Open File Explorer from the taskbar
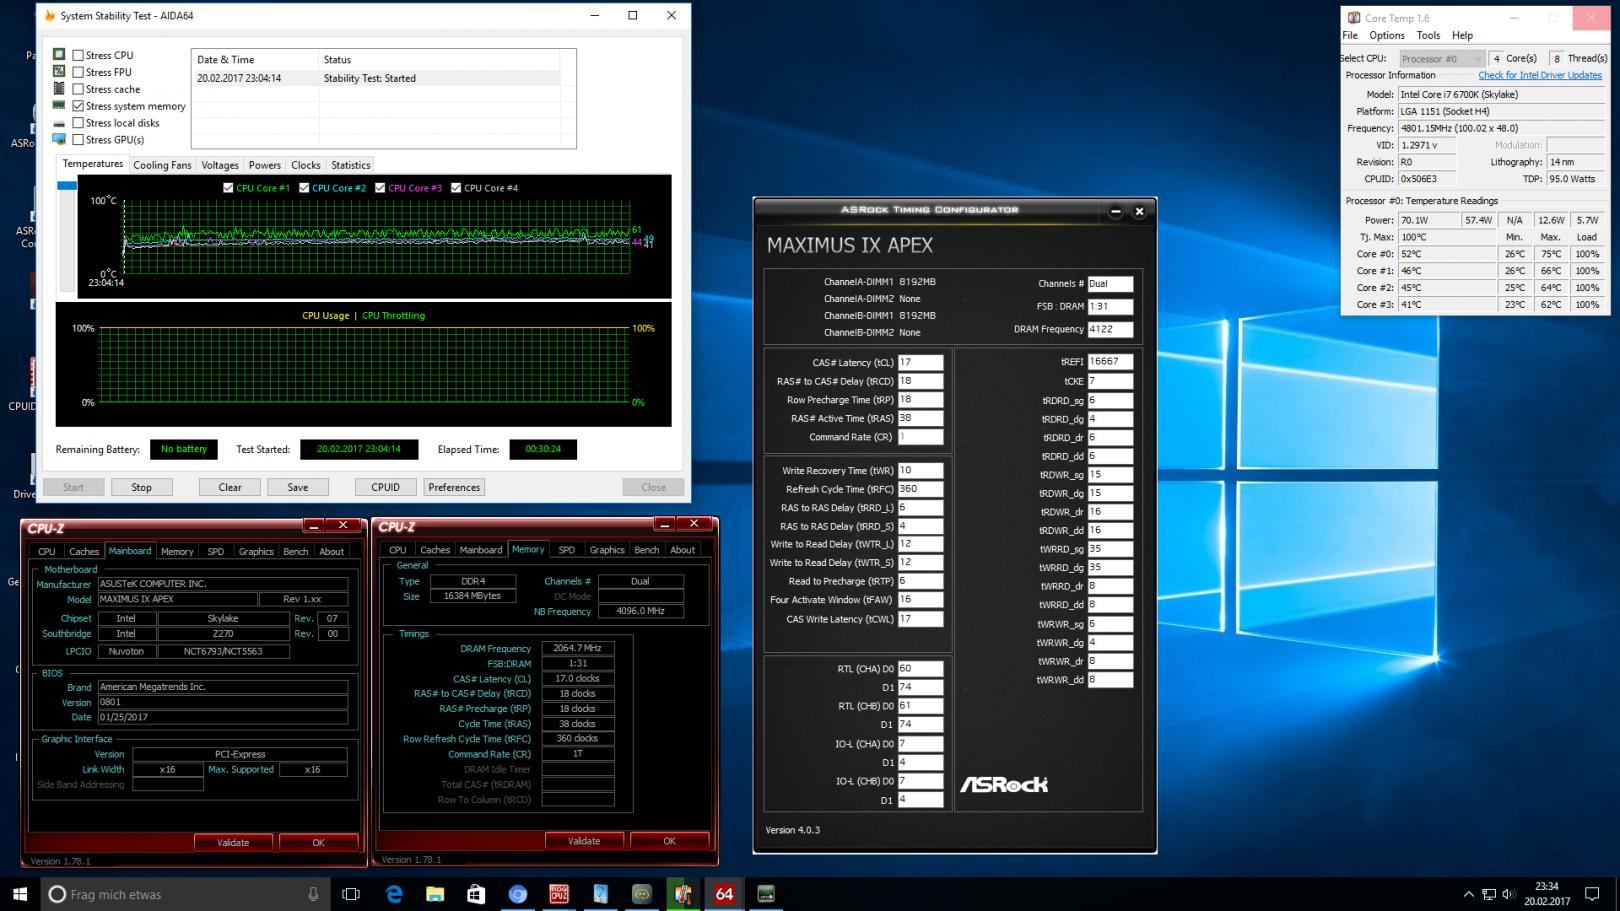 pos(435,894)
